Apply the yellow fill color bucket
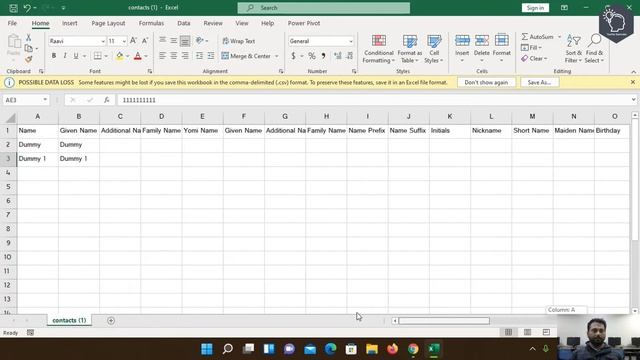This screenshot has height=360, width=640. coord(120,56)
